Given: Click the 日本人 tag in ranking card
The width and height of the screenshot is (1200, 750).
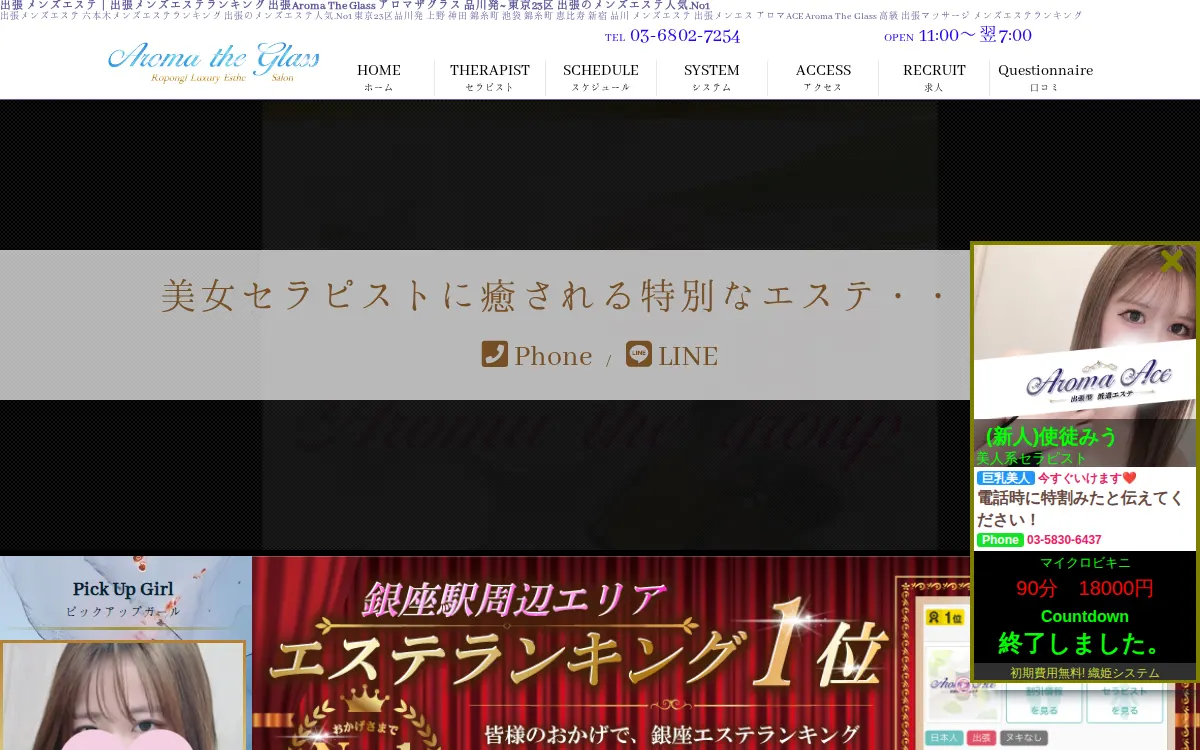Looking at the screenshot, I should 945,738.
